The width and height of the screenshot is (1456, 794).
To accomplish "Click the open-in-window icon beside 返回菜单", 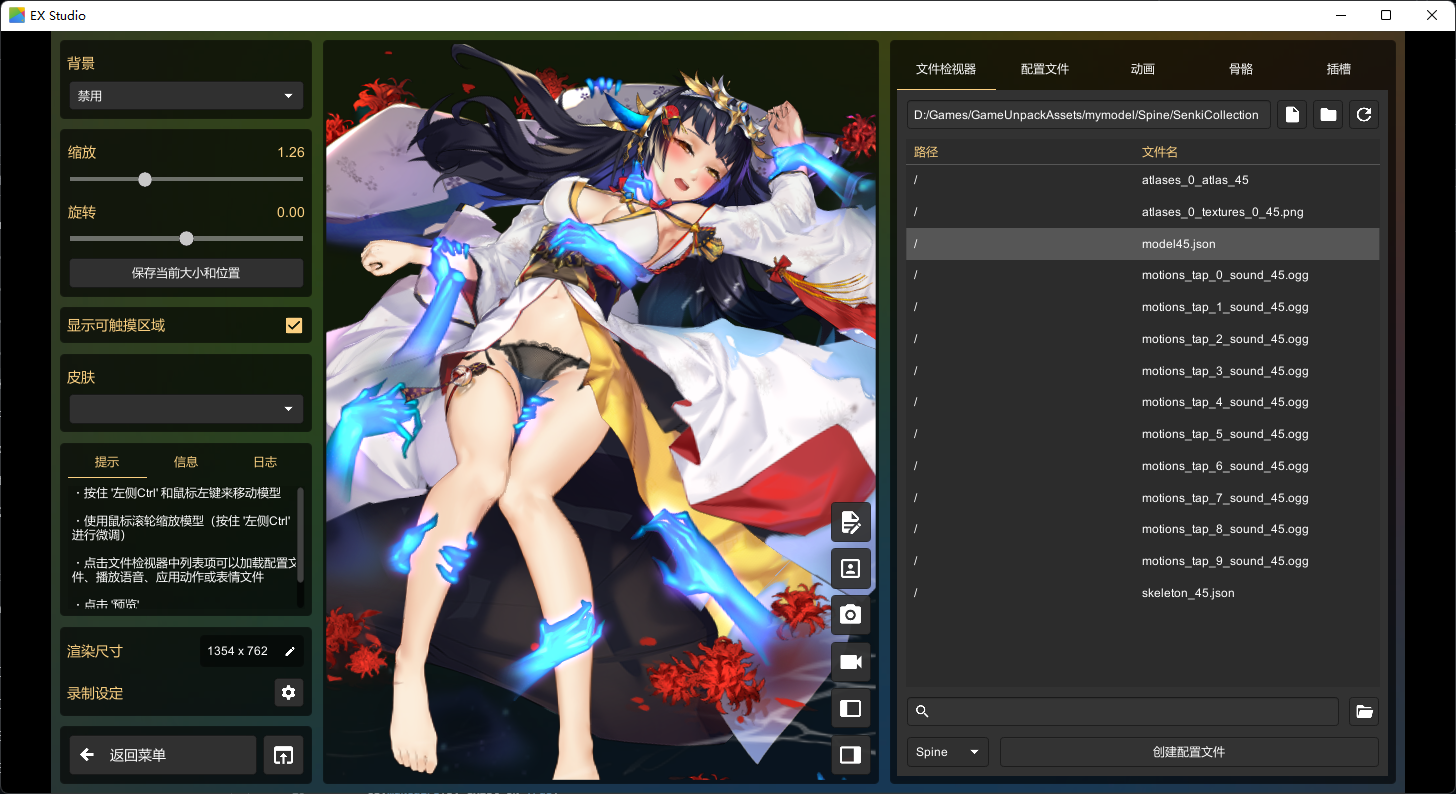I will [x=283, y=755].
